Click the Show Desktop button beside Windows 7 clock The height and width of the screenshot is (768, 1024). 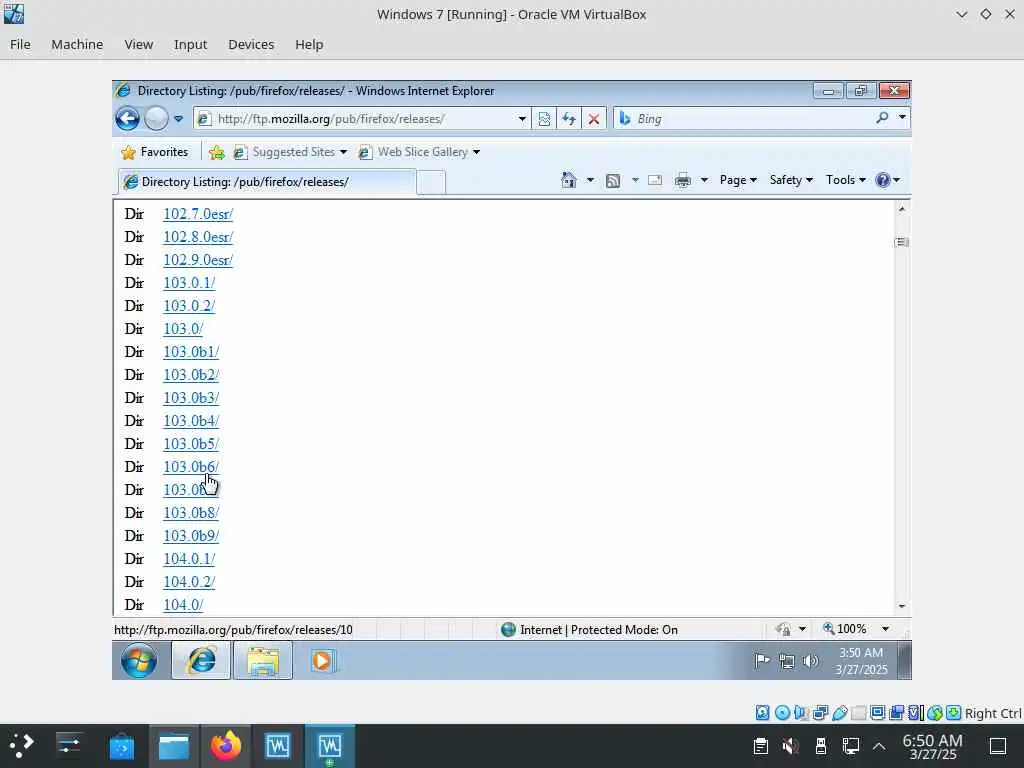point(904,661)
